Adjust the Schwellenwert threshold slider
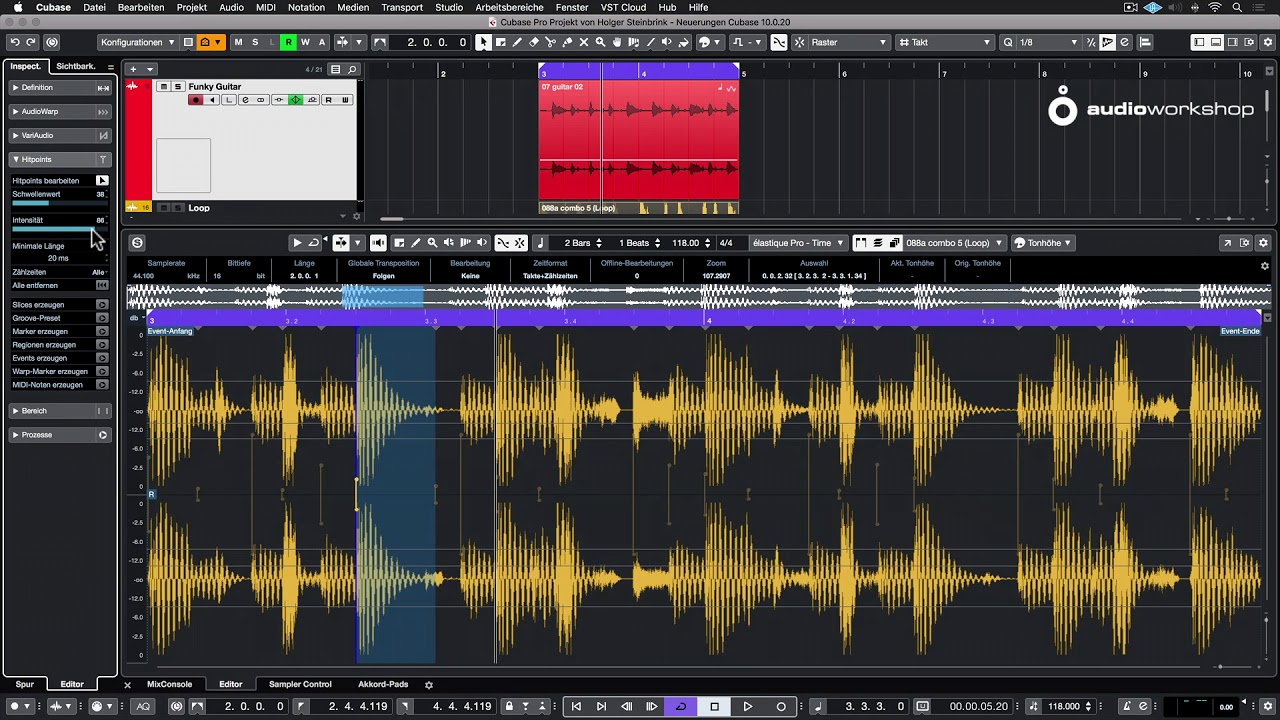 58,203
